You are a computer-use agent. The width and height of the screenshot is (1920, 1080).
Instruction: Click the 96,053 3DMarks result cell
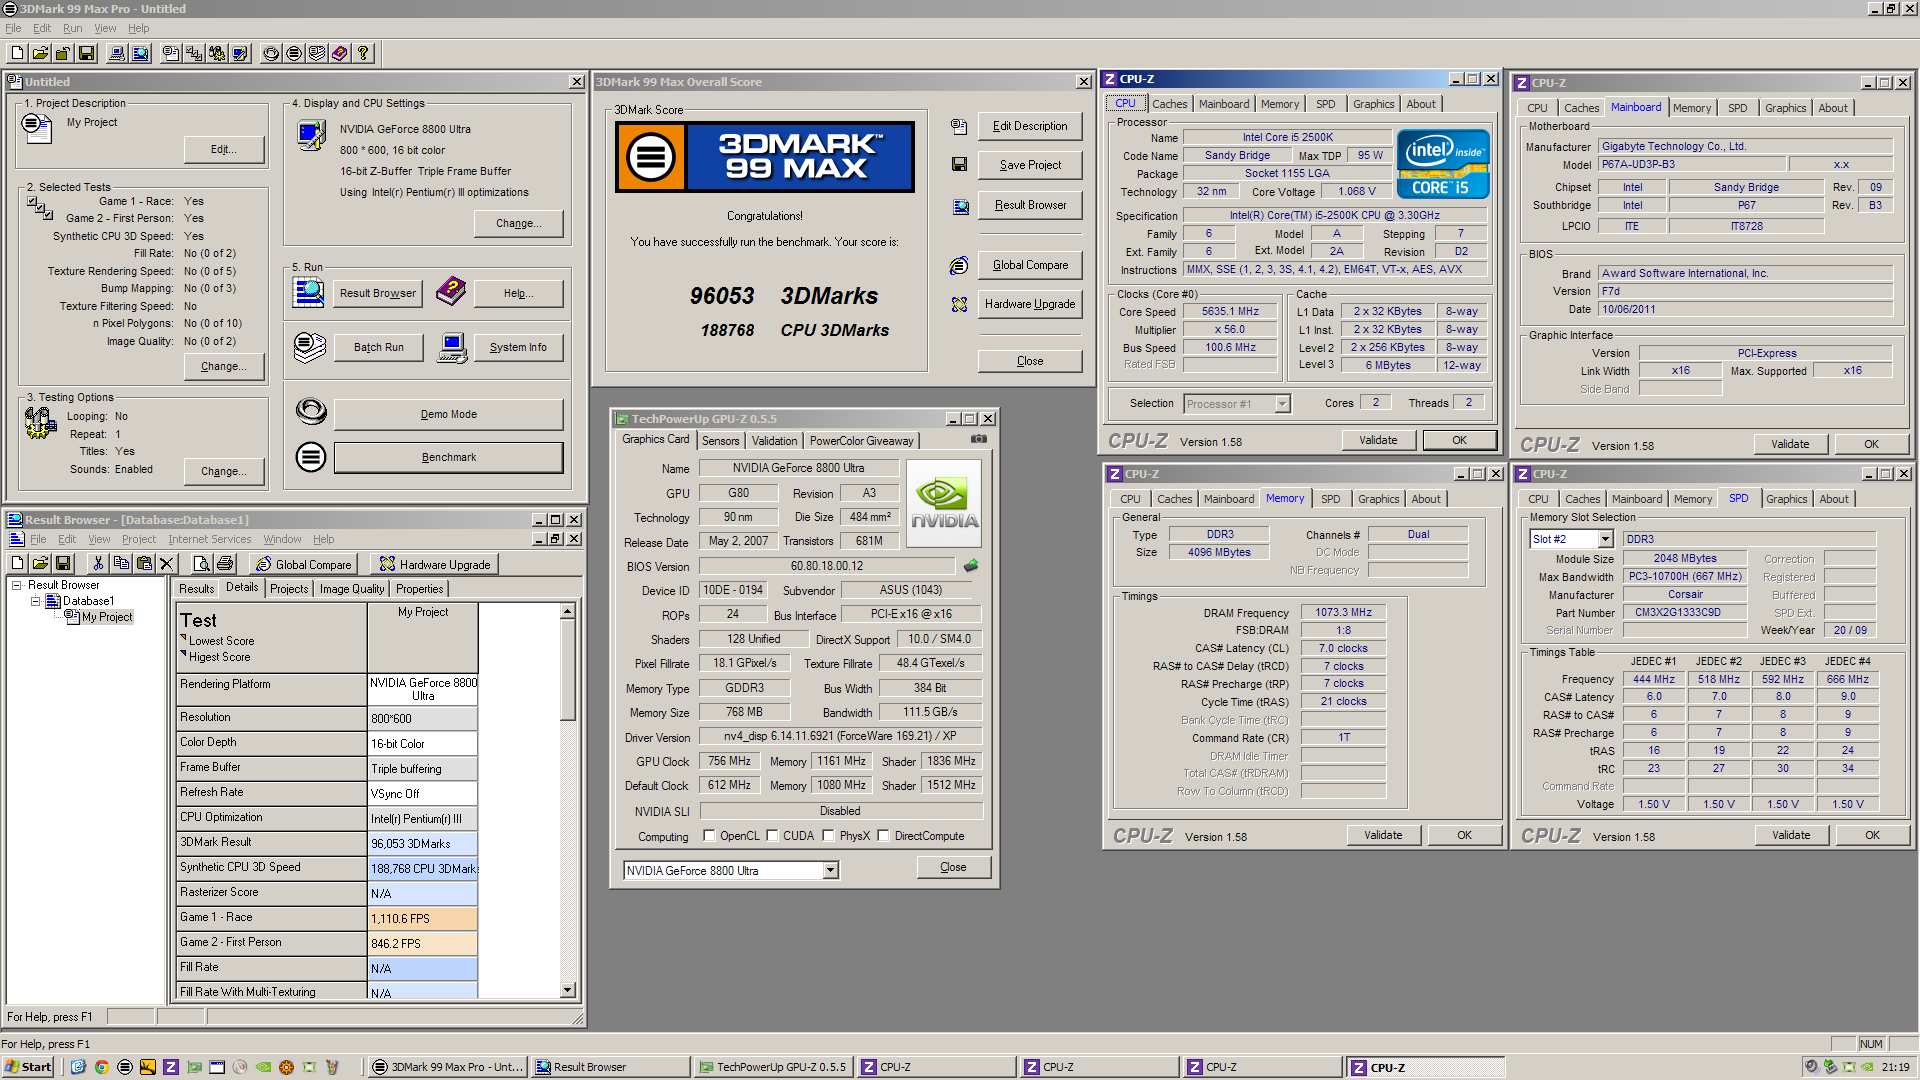(422, 844)
